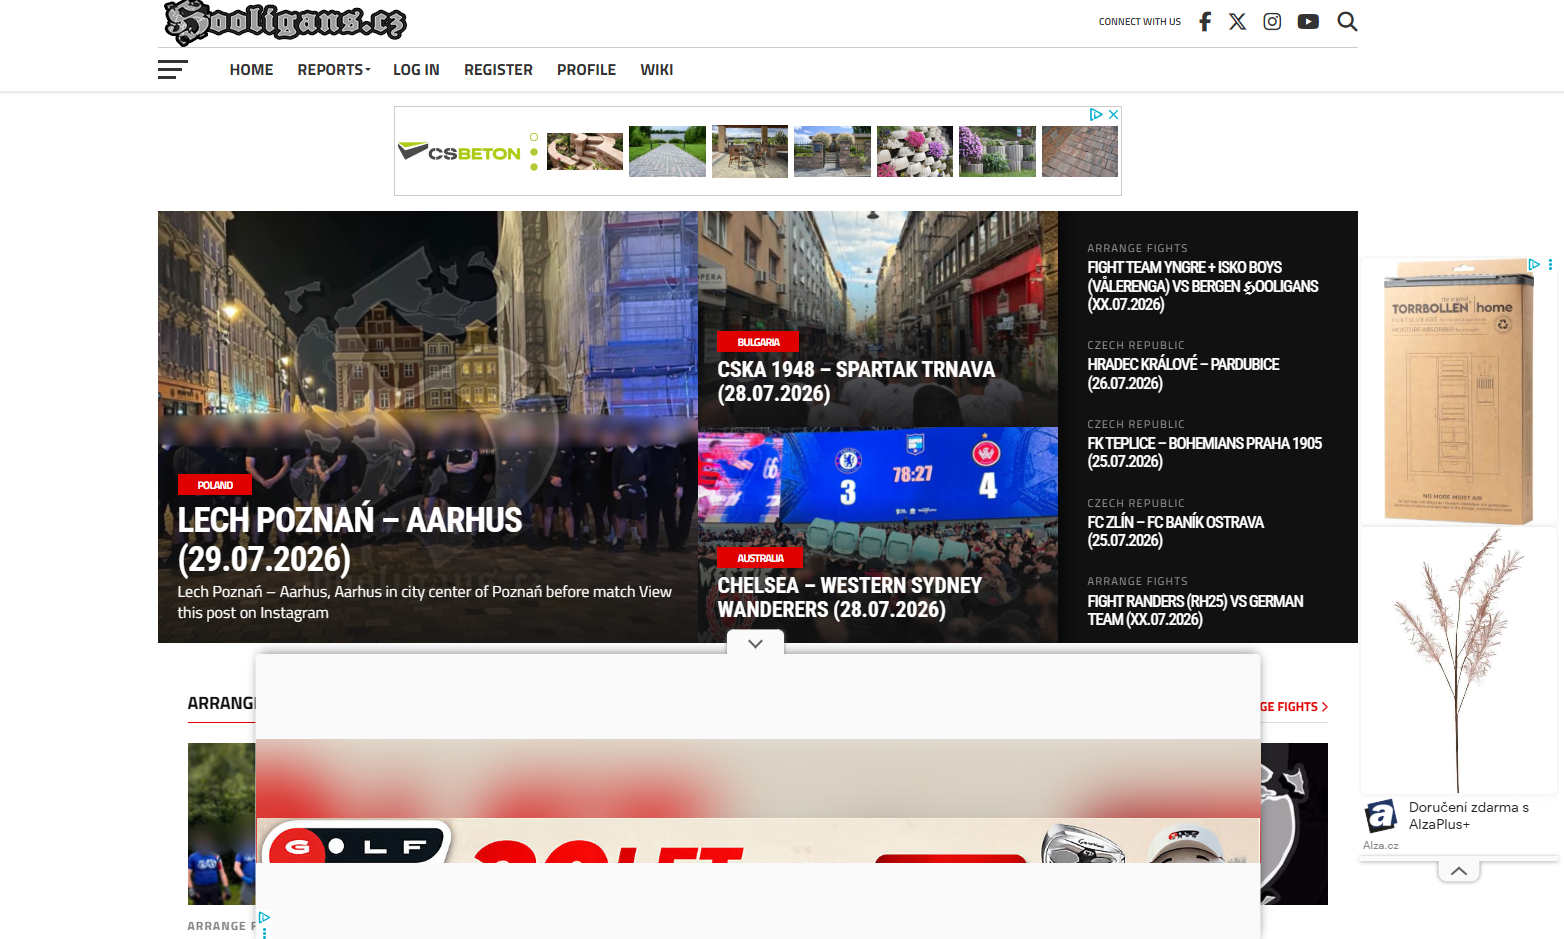Screen dimensions: 1564x939
Task: Click the more Arrange Fights link
Action: point(1294,707)
